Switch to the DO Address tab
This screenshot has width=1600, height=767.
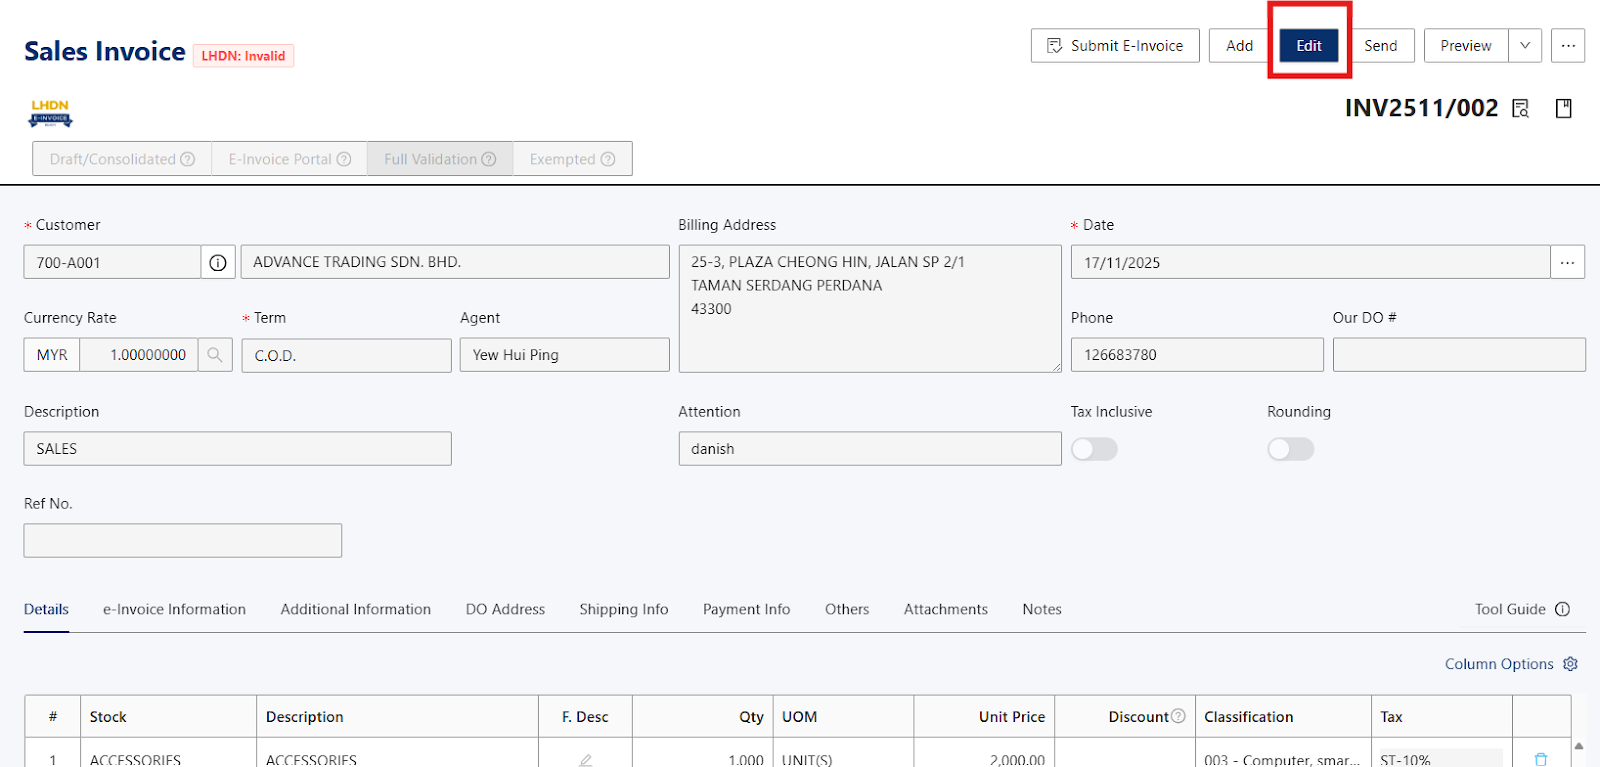(x=505, y=609)
